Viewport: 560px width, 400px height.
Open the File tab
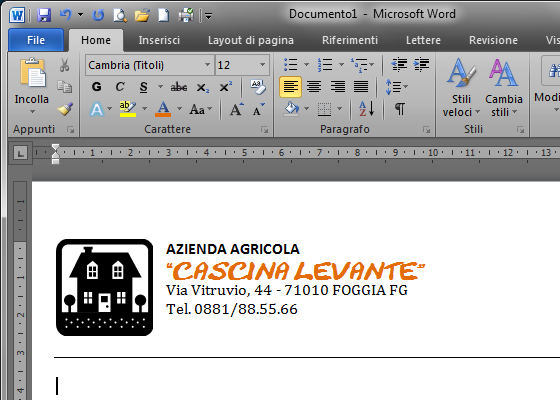(x=36, y=40)
